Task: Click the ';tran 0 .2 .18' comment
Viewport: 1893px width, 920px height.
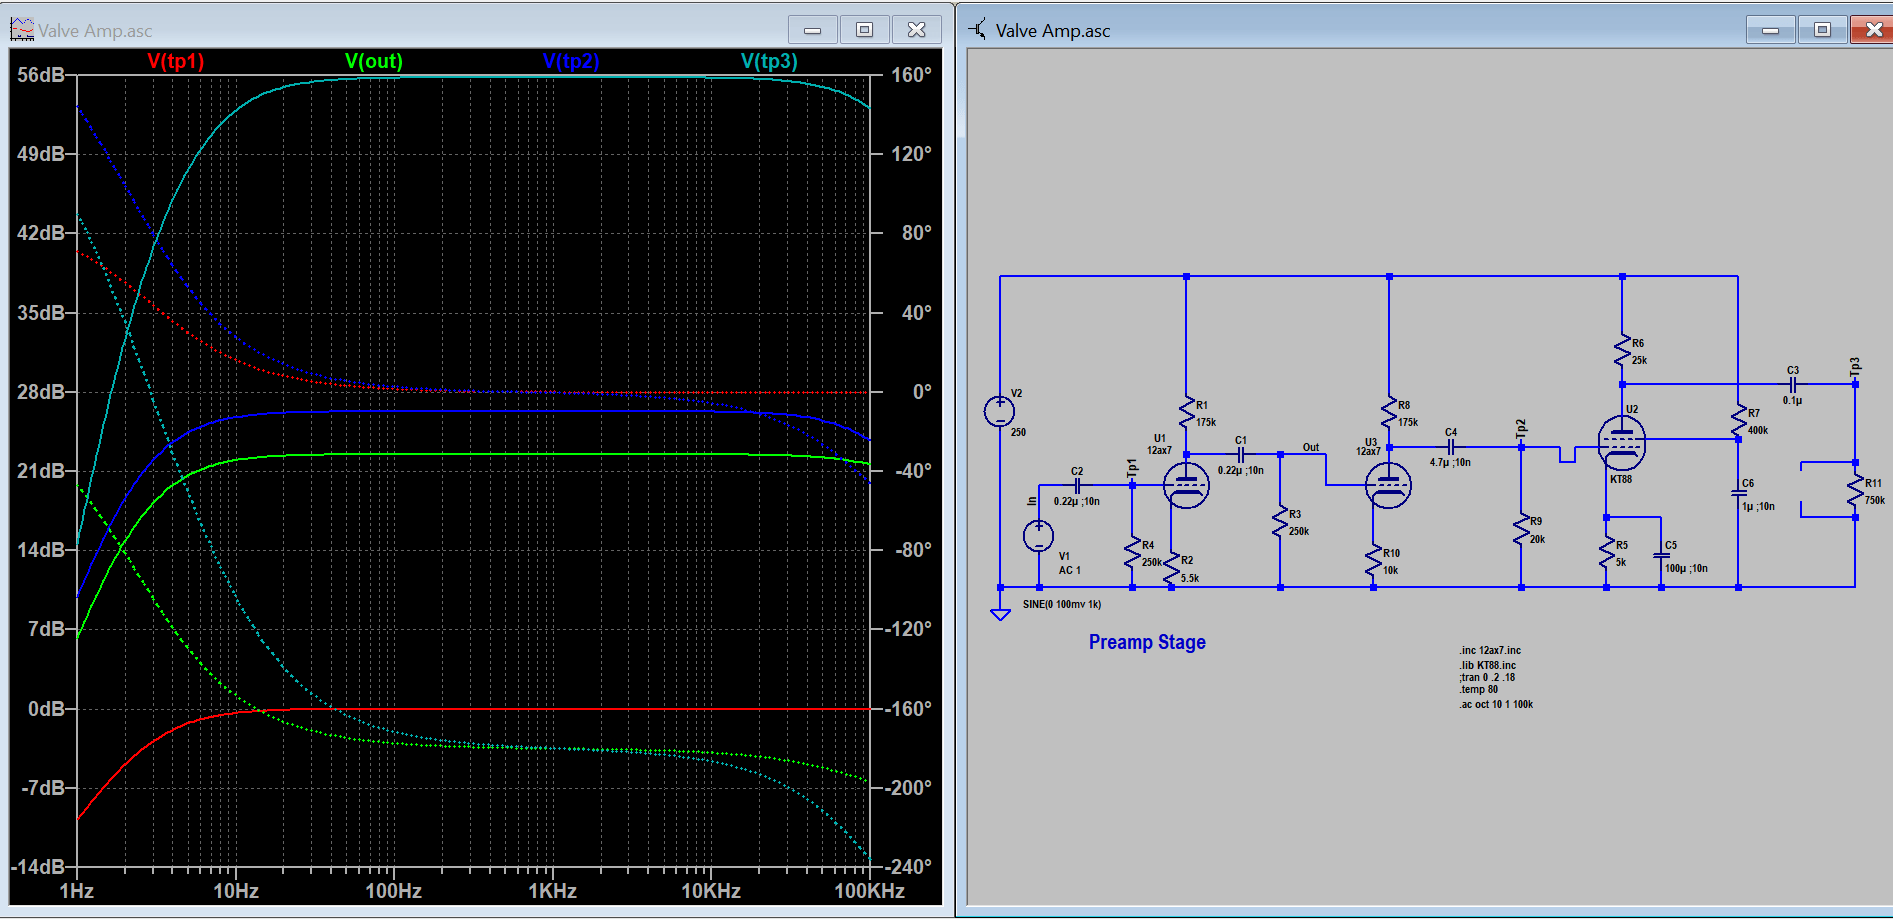Action: coord(1487,677)
